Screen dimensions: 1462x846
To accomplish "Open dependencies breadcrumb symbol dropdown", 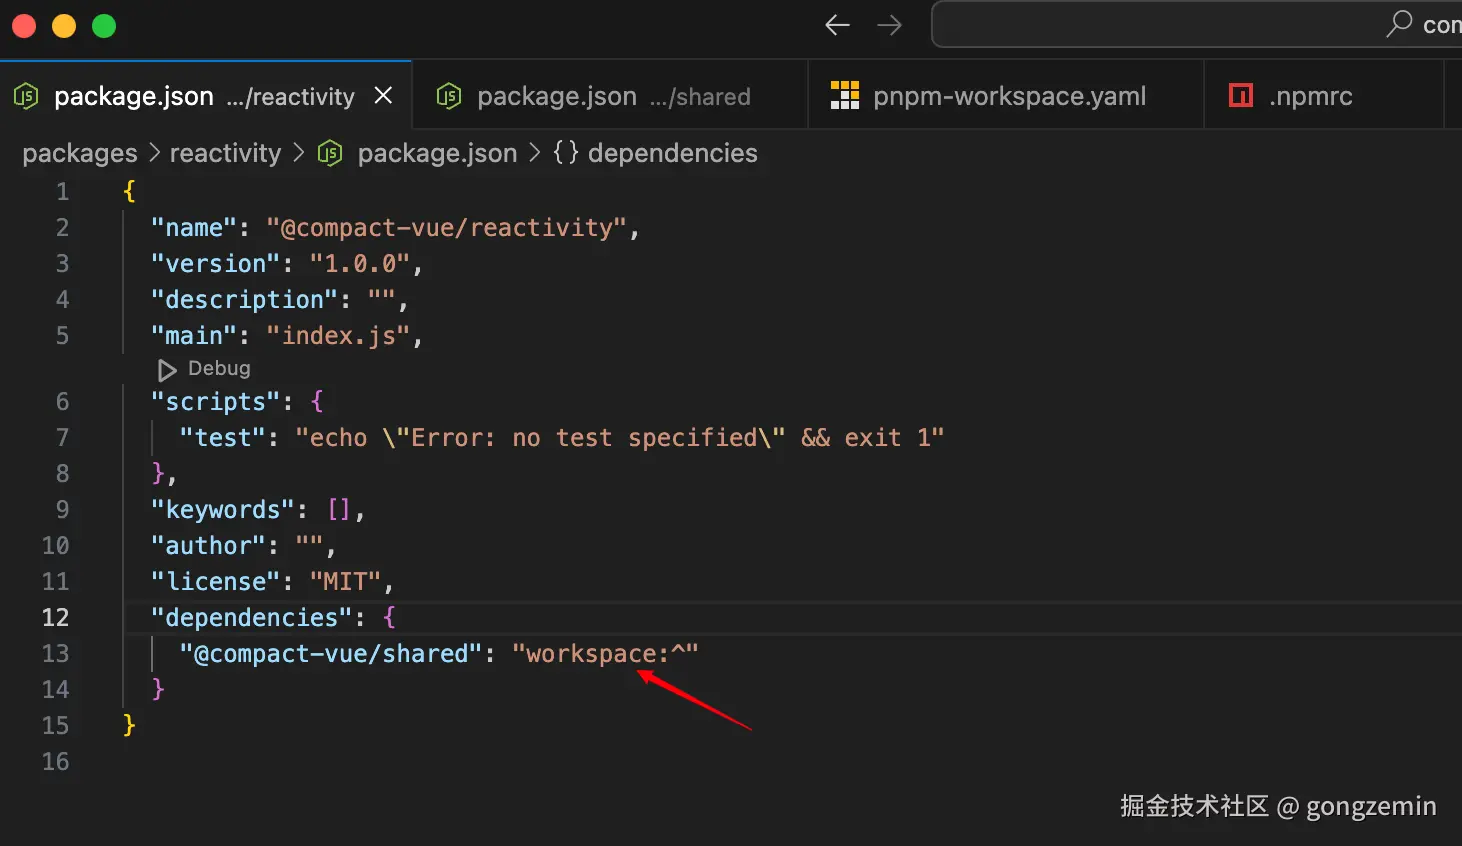I will pyautogui.click(x=672, y=153).
